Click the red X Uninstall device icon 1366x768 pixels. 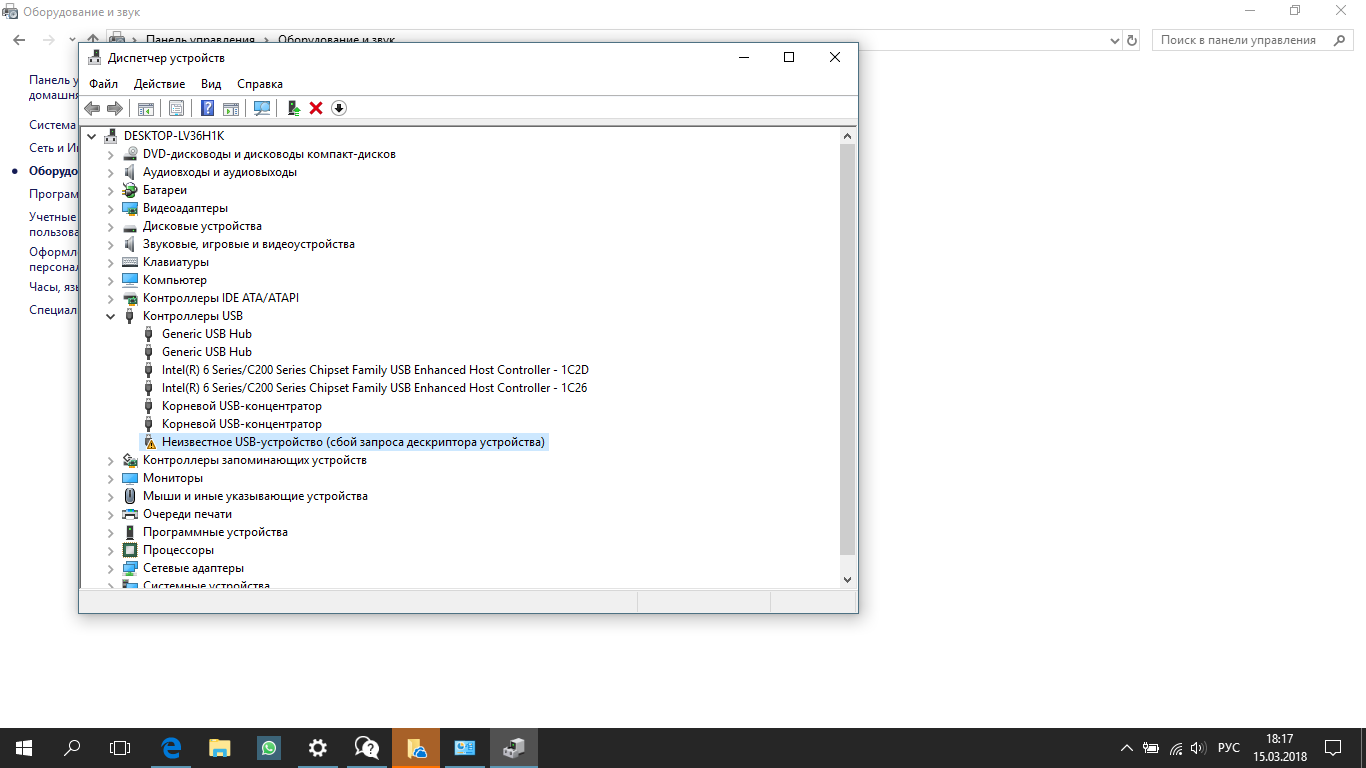pos(316,108)
